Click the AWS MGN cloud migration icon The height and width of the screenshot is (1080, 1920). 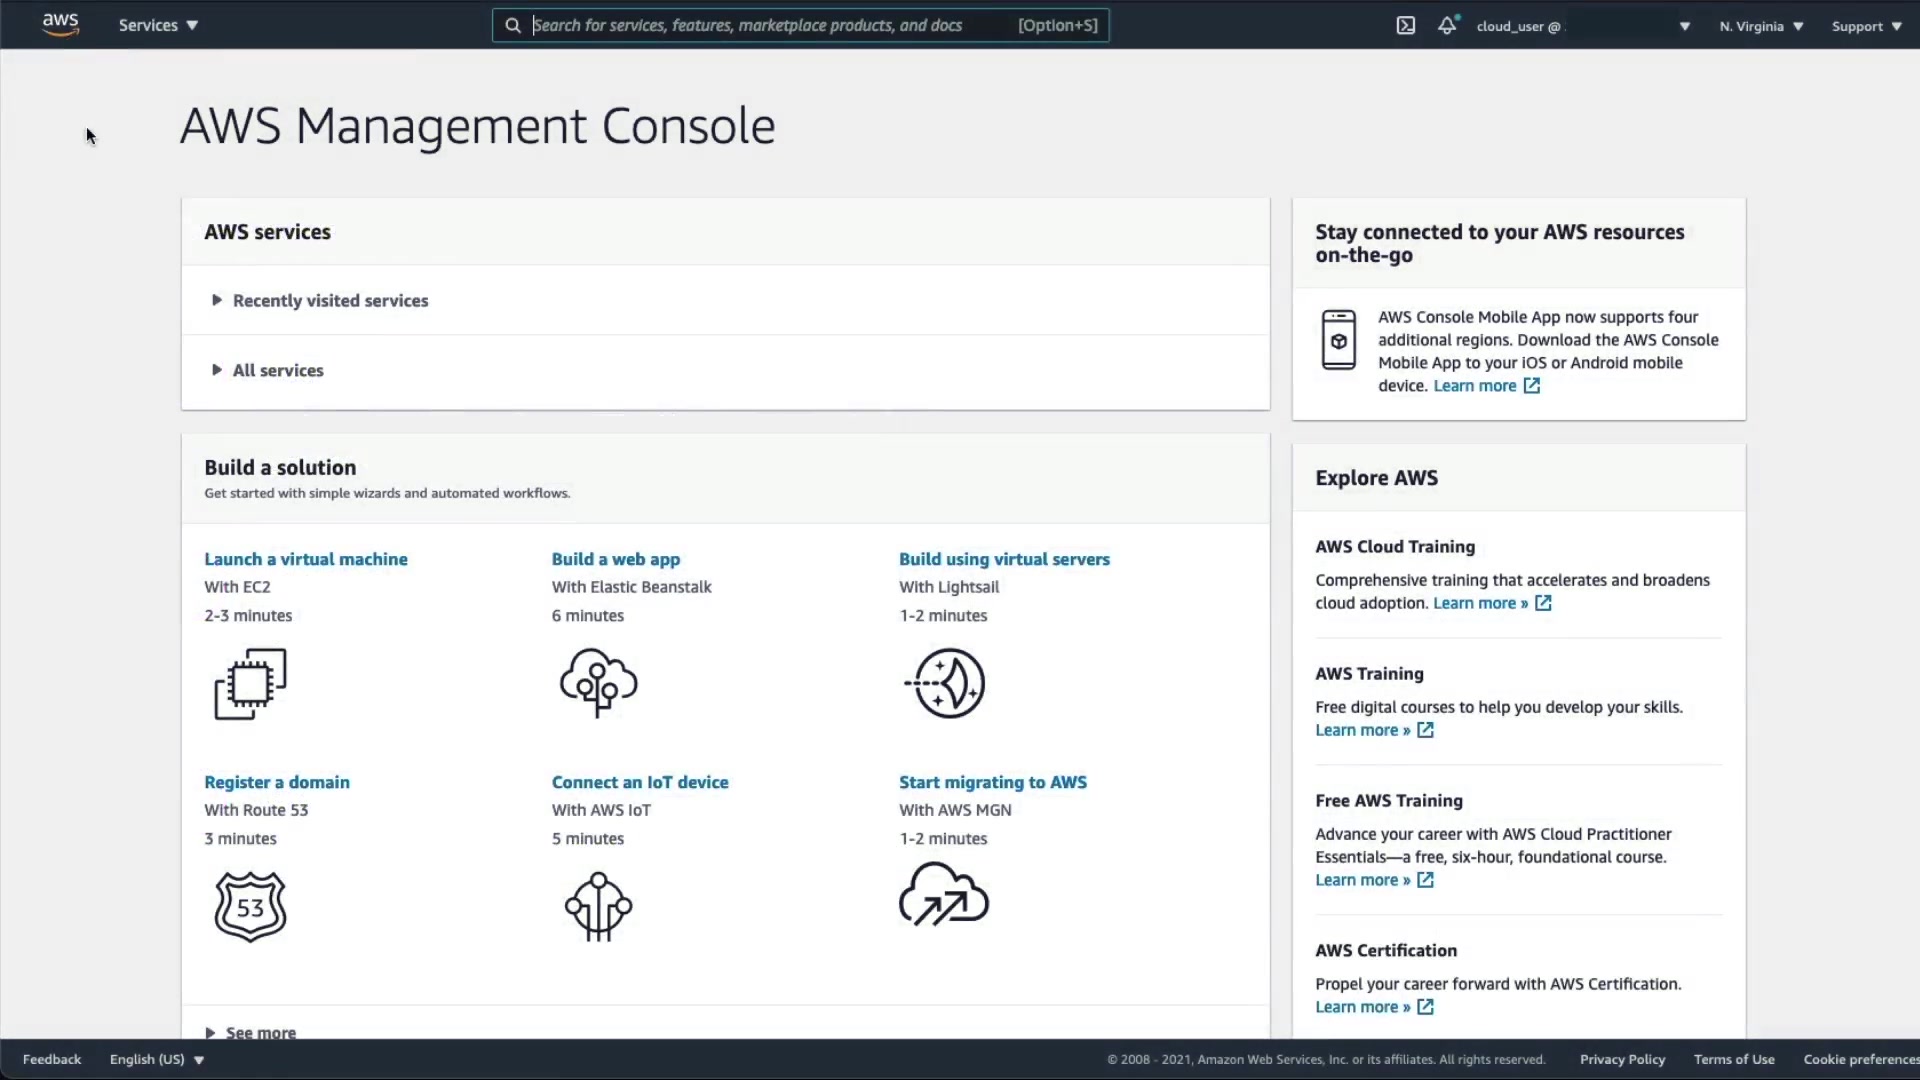coord(943,895)
